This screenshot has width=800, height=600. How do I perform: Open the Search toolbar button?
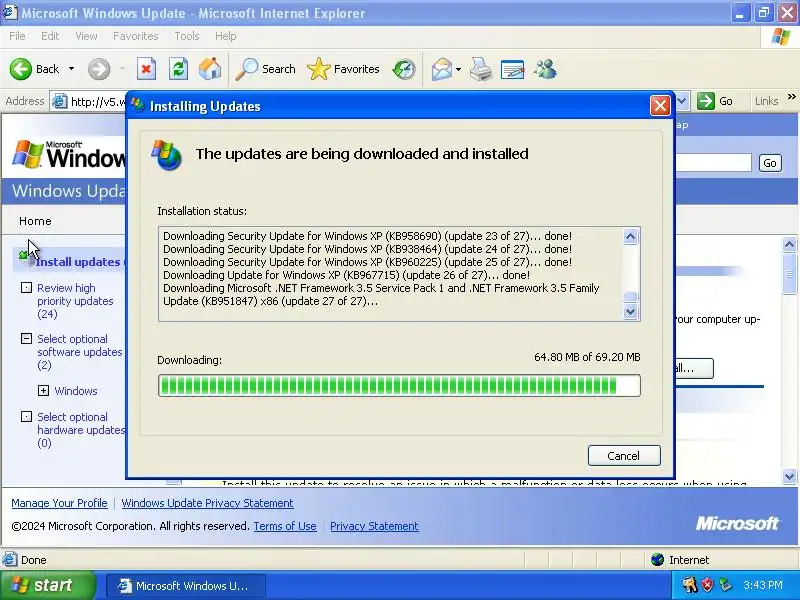click(x=265, y=69)
